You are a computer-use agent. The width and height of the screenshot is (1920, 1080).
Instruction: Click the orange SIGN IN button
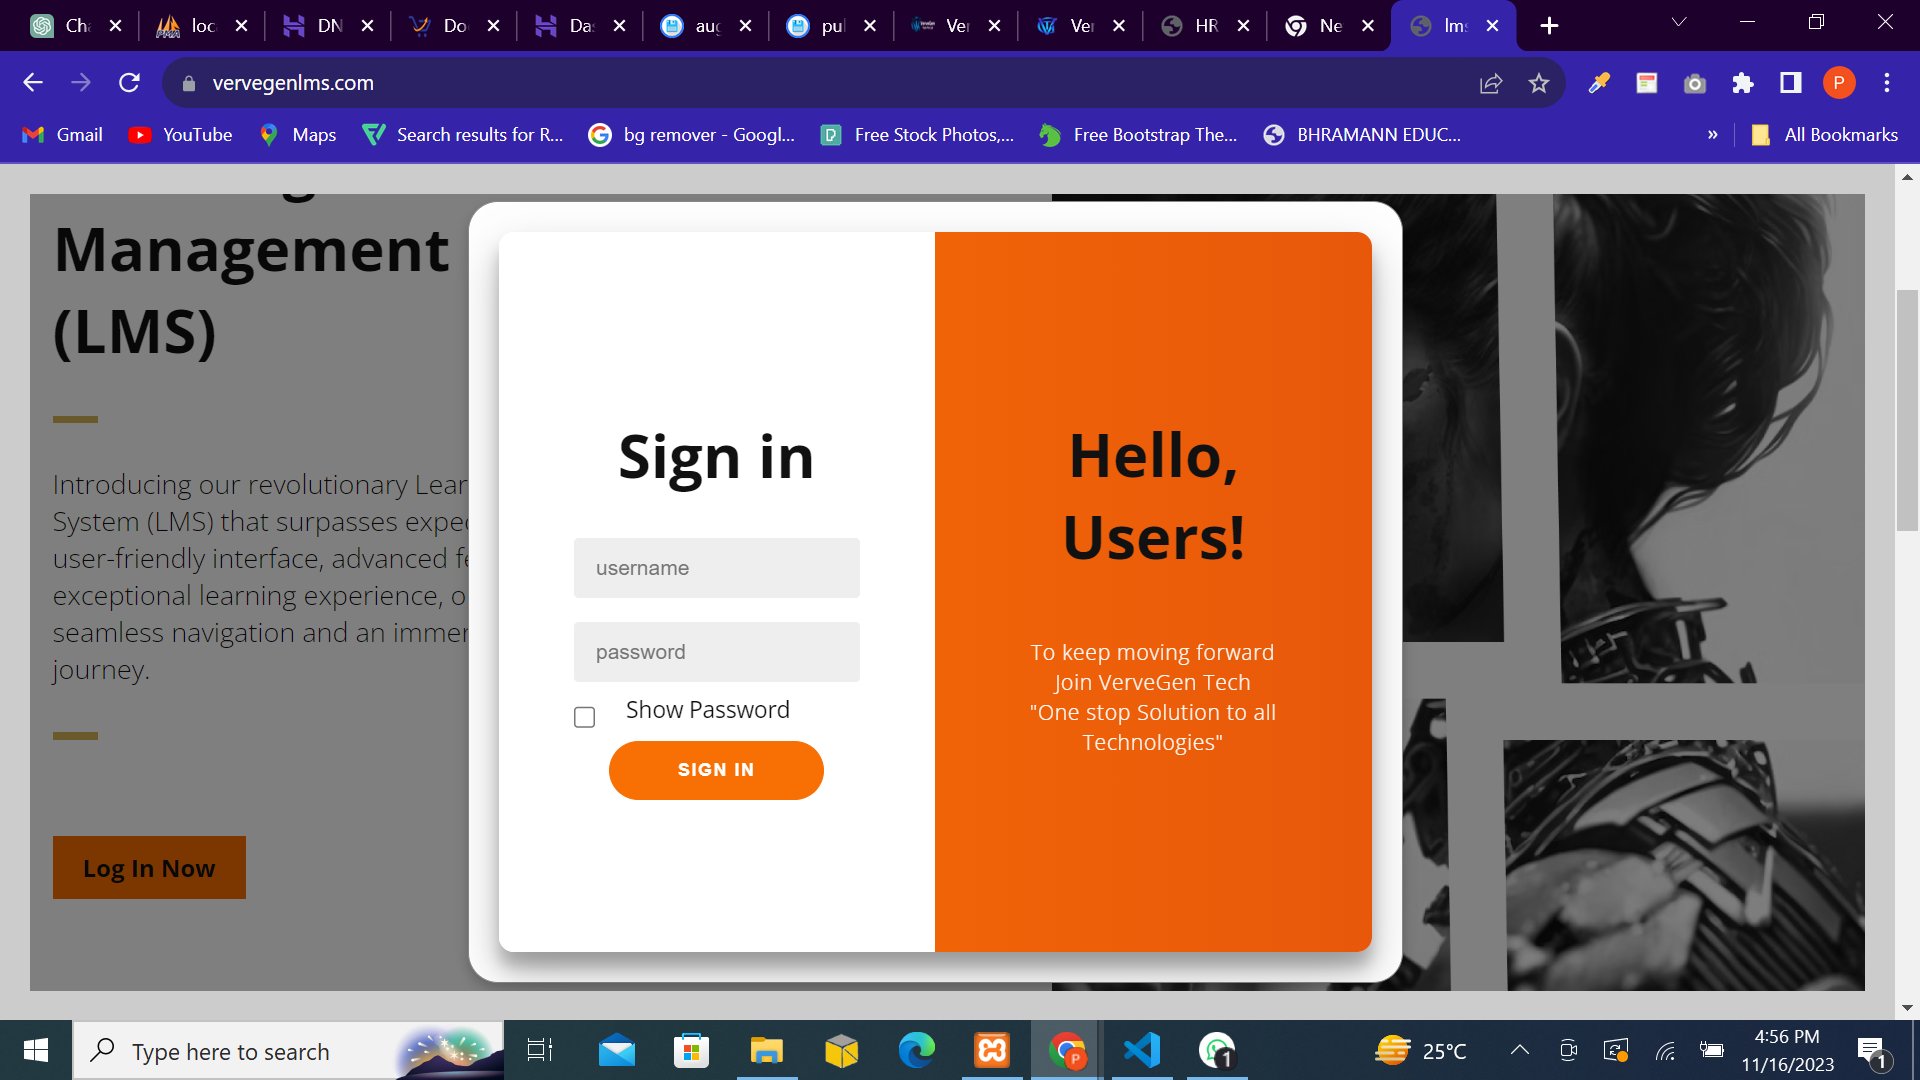click(716, 770)
